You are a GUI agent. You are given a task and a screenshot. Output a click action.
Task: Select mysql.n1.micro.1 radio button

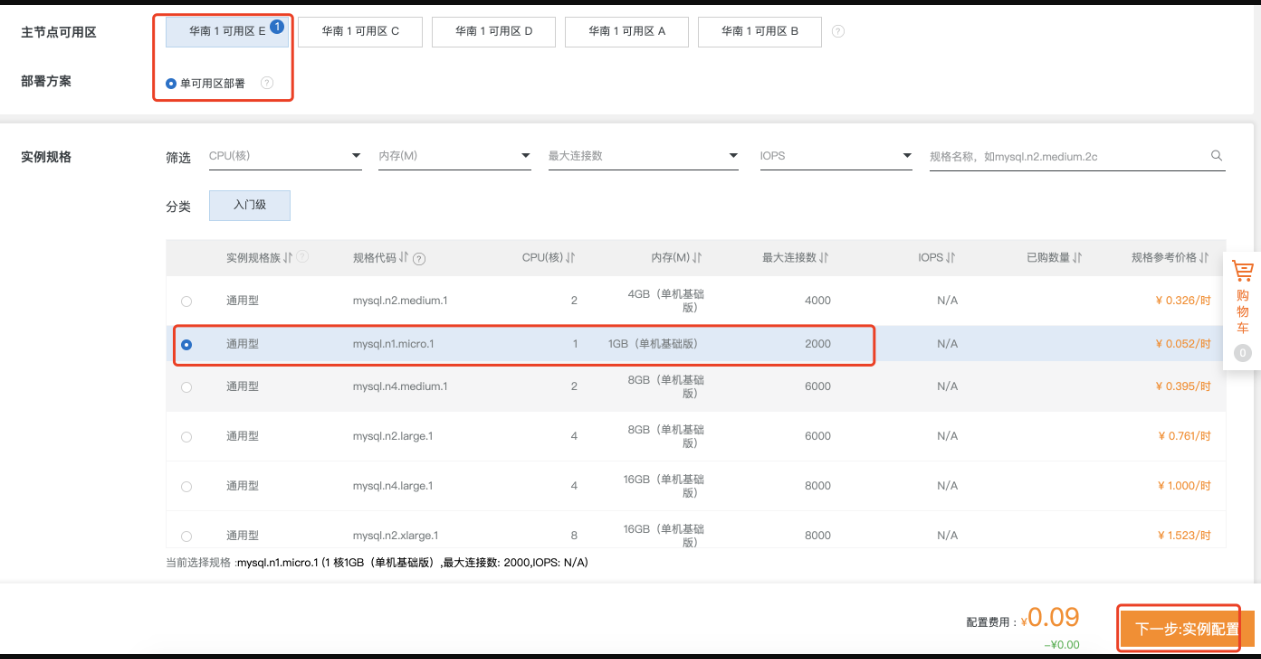point(186,345)
